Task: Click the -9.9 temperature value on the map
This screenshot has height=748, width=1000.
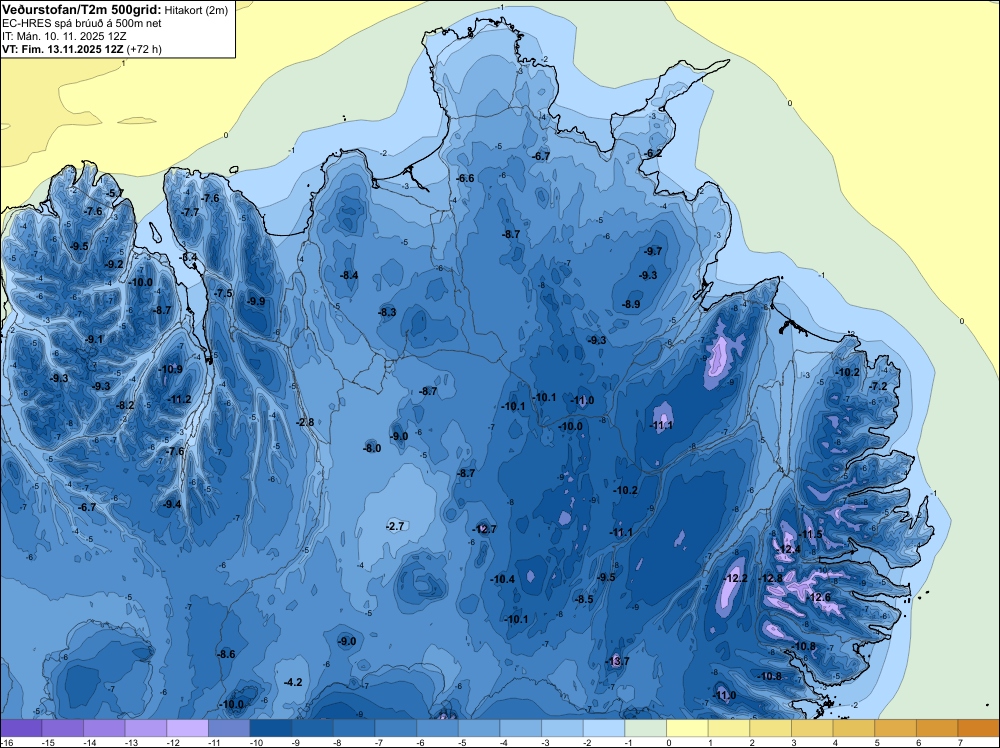Action: [x=256, y=302]
